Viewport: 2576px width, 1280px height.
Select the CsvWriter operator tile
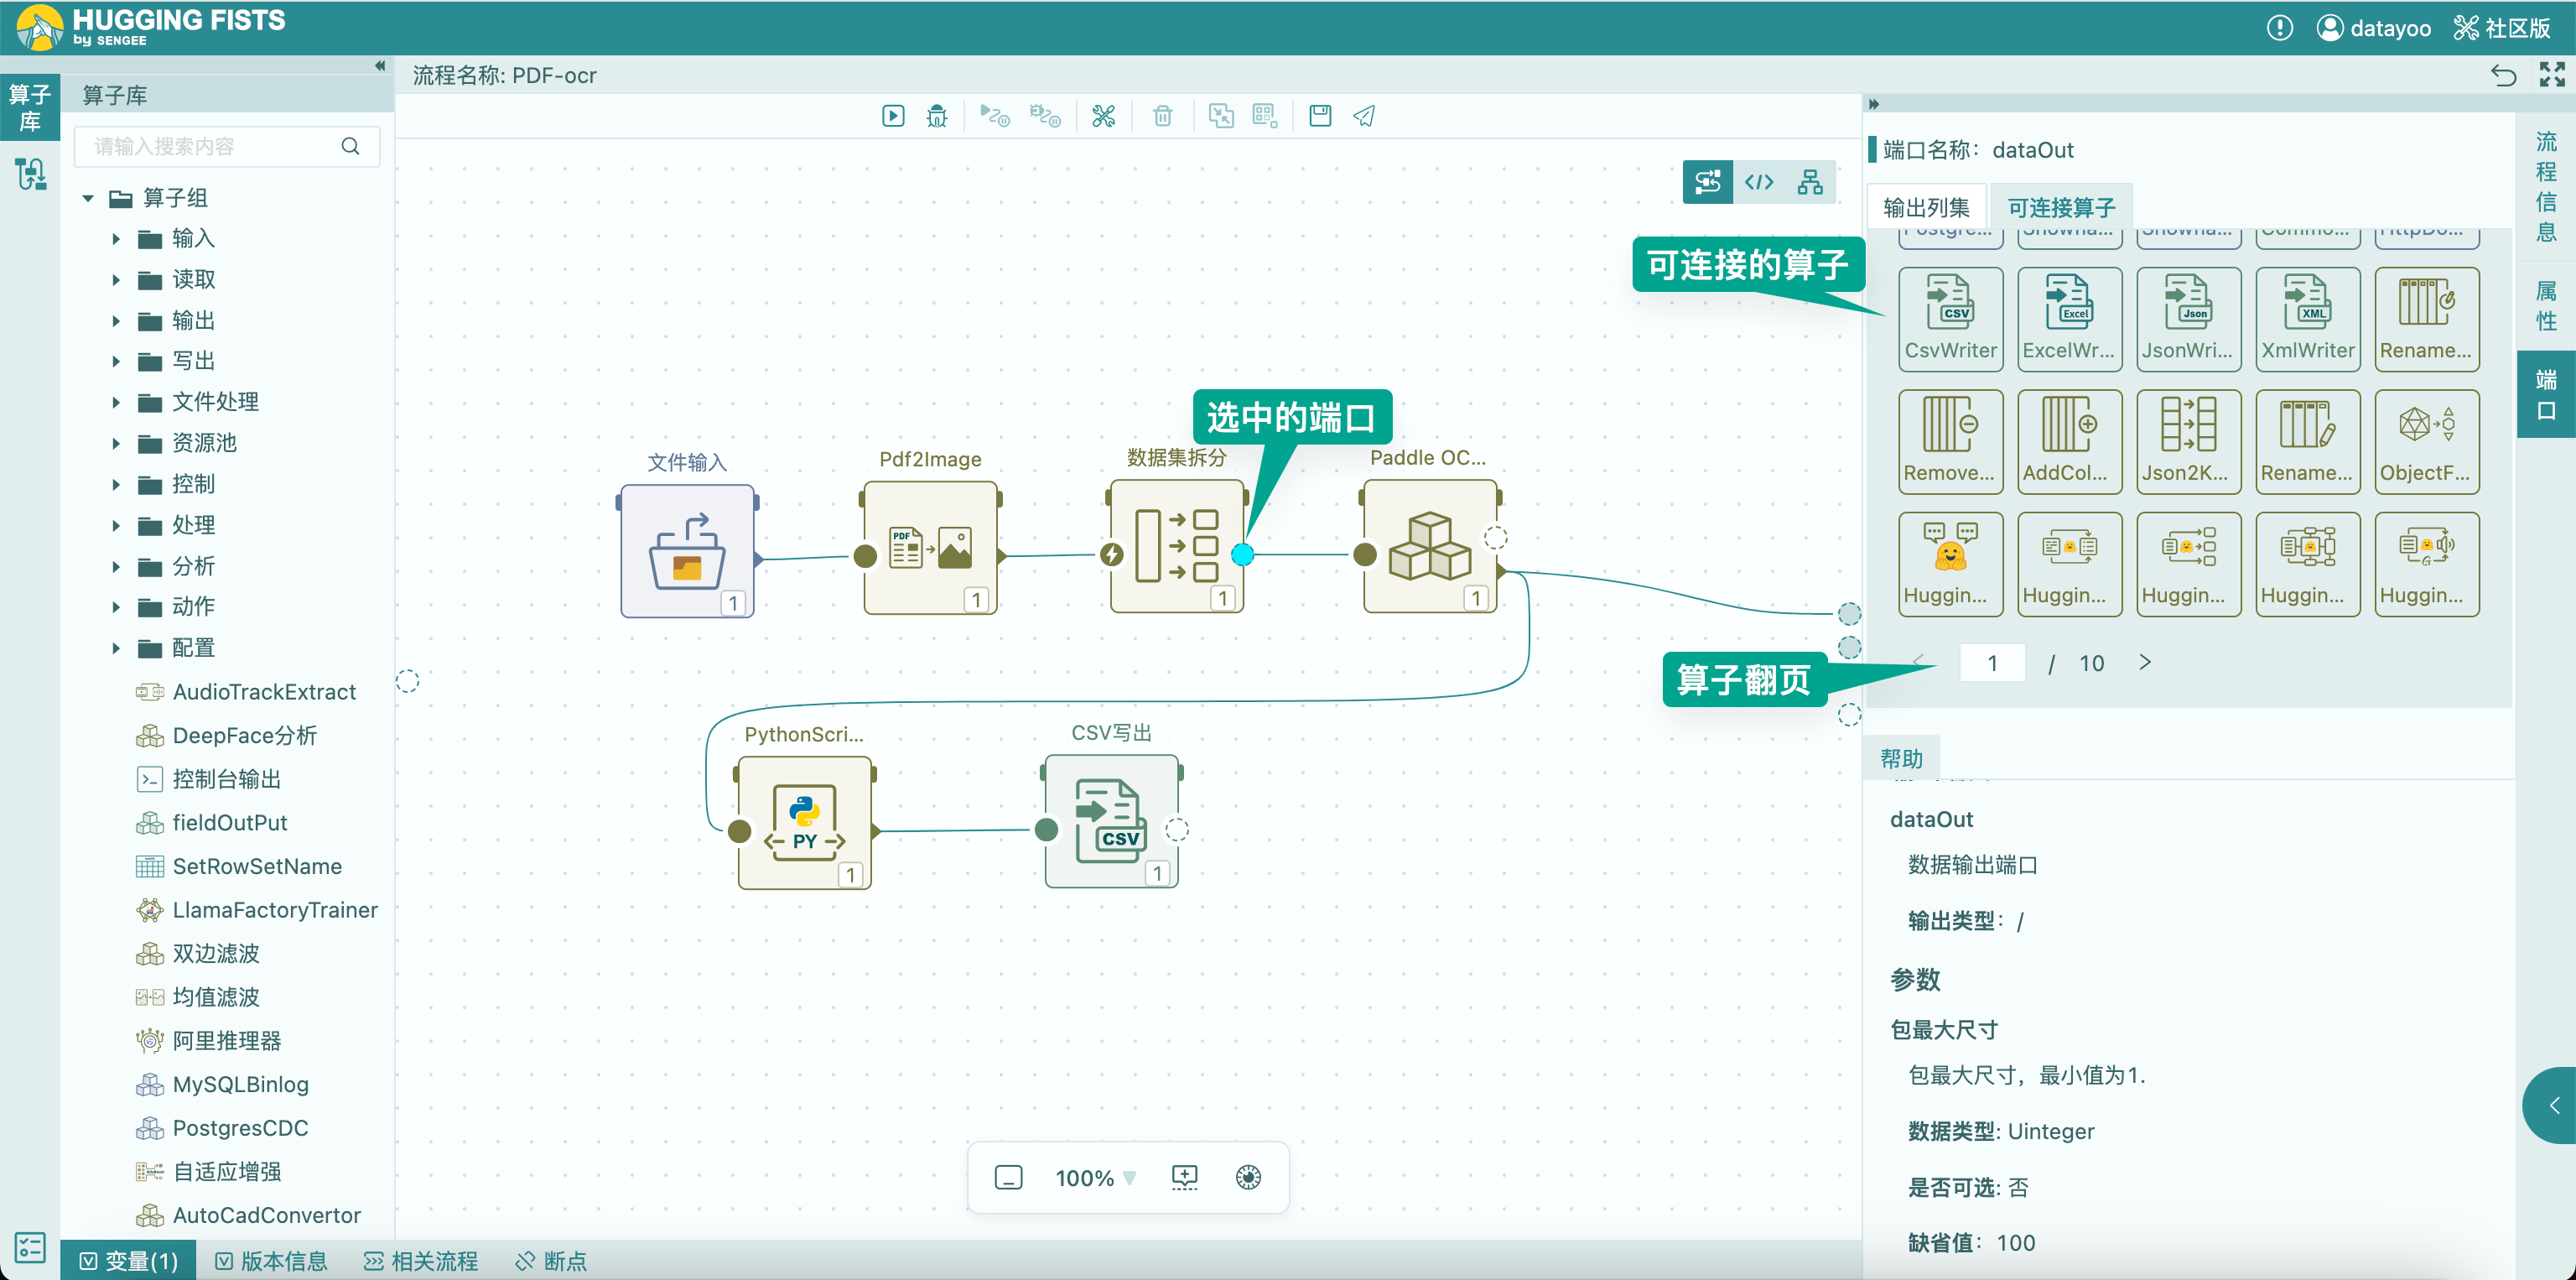1950,318
